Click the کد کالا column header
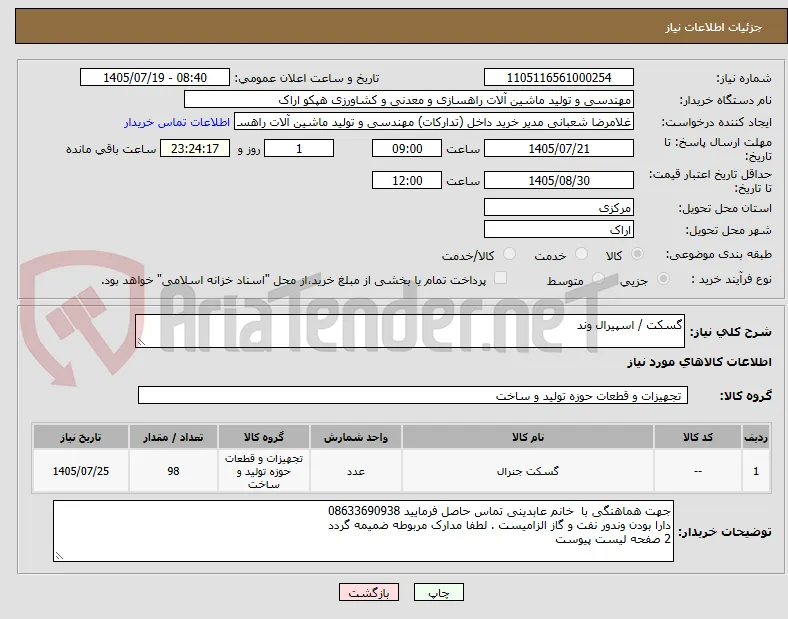The width and height of the screenshot is (788, 619). click(x=698, y=437)
